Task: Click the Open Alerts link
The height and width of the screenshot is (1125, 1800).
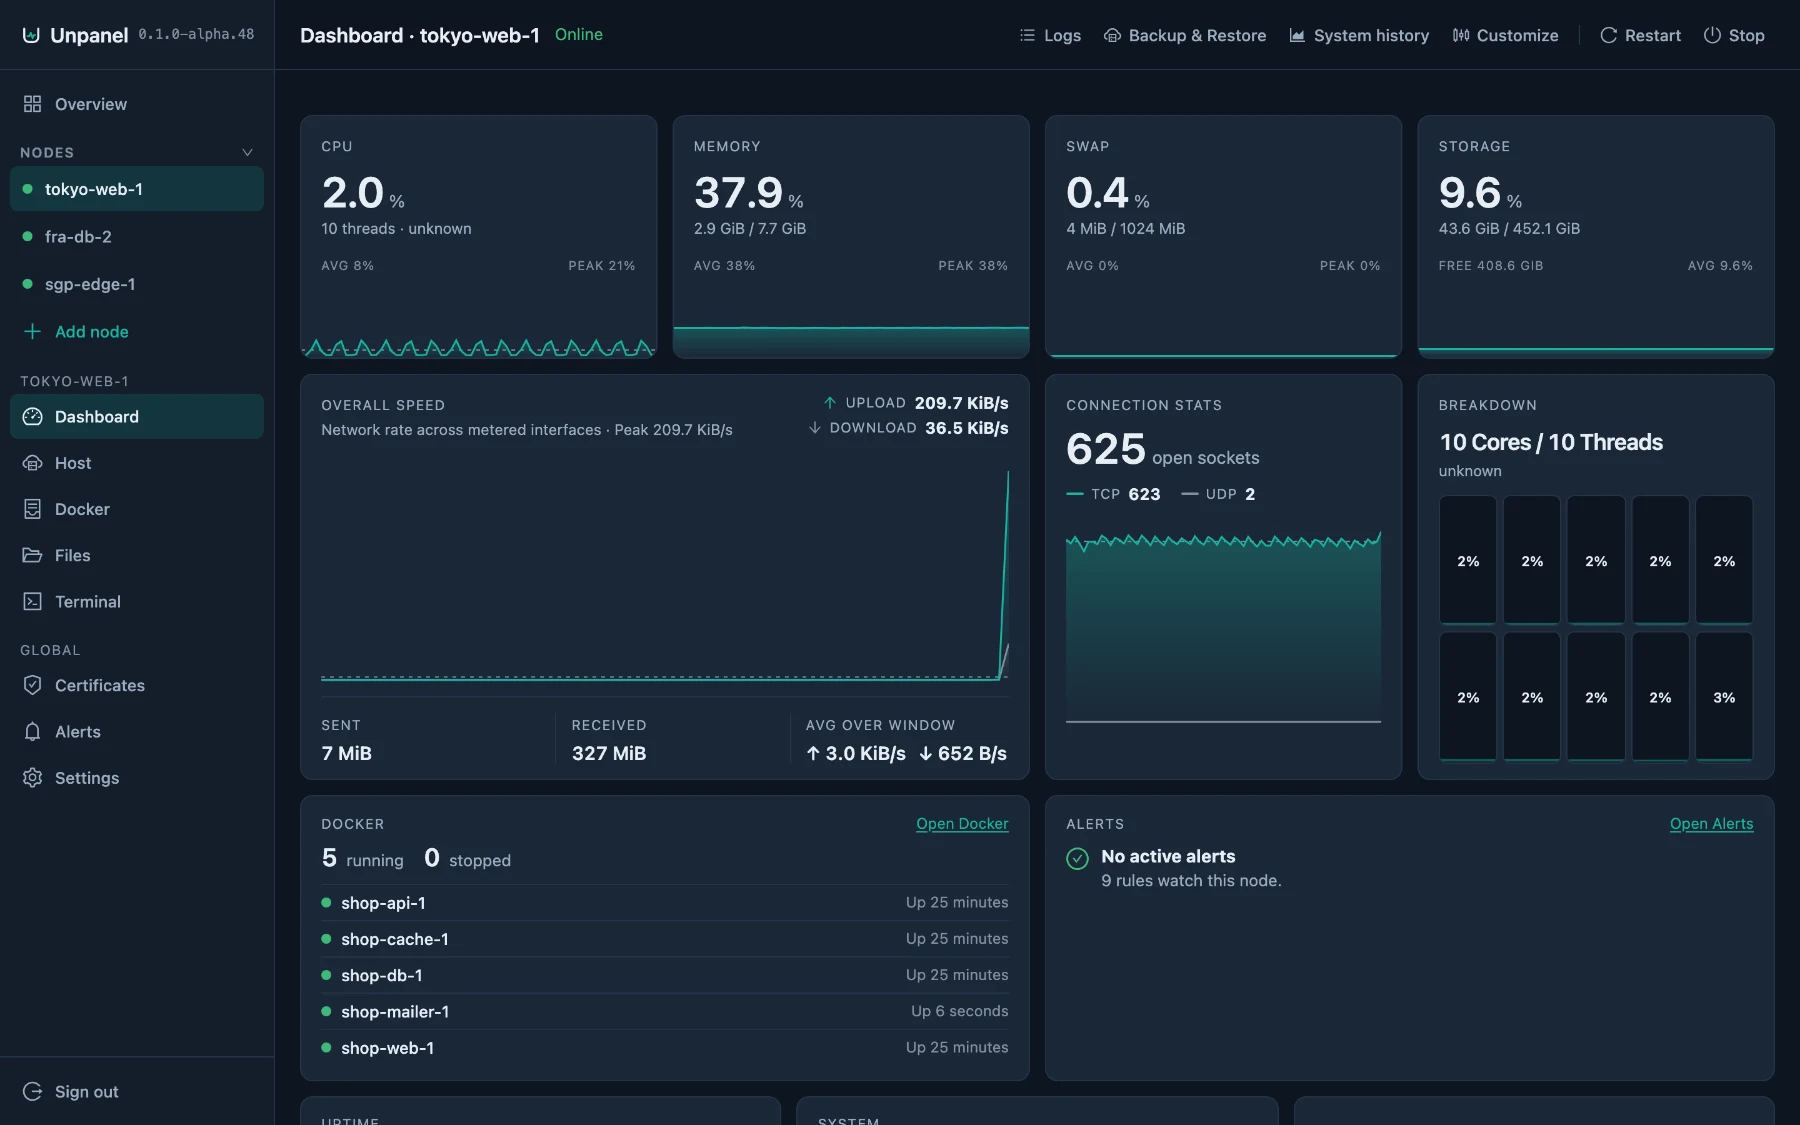Action: tap(1711, 824)
